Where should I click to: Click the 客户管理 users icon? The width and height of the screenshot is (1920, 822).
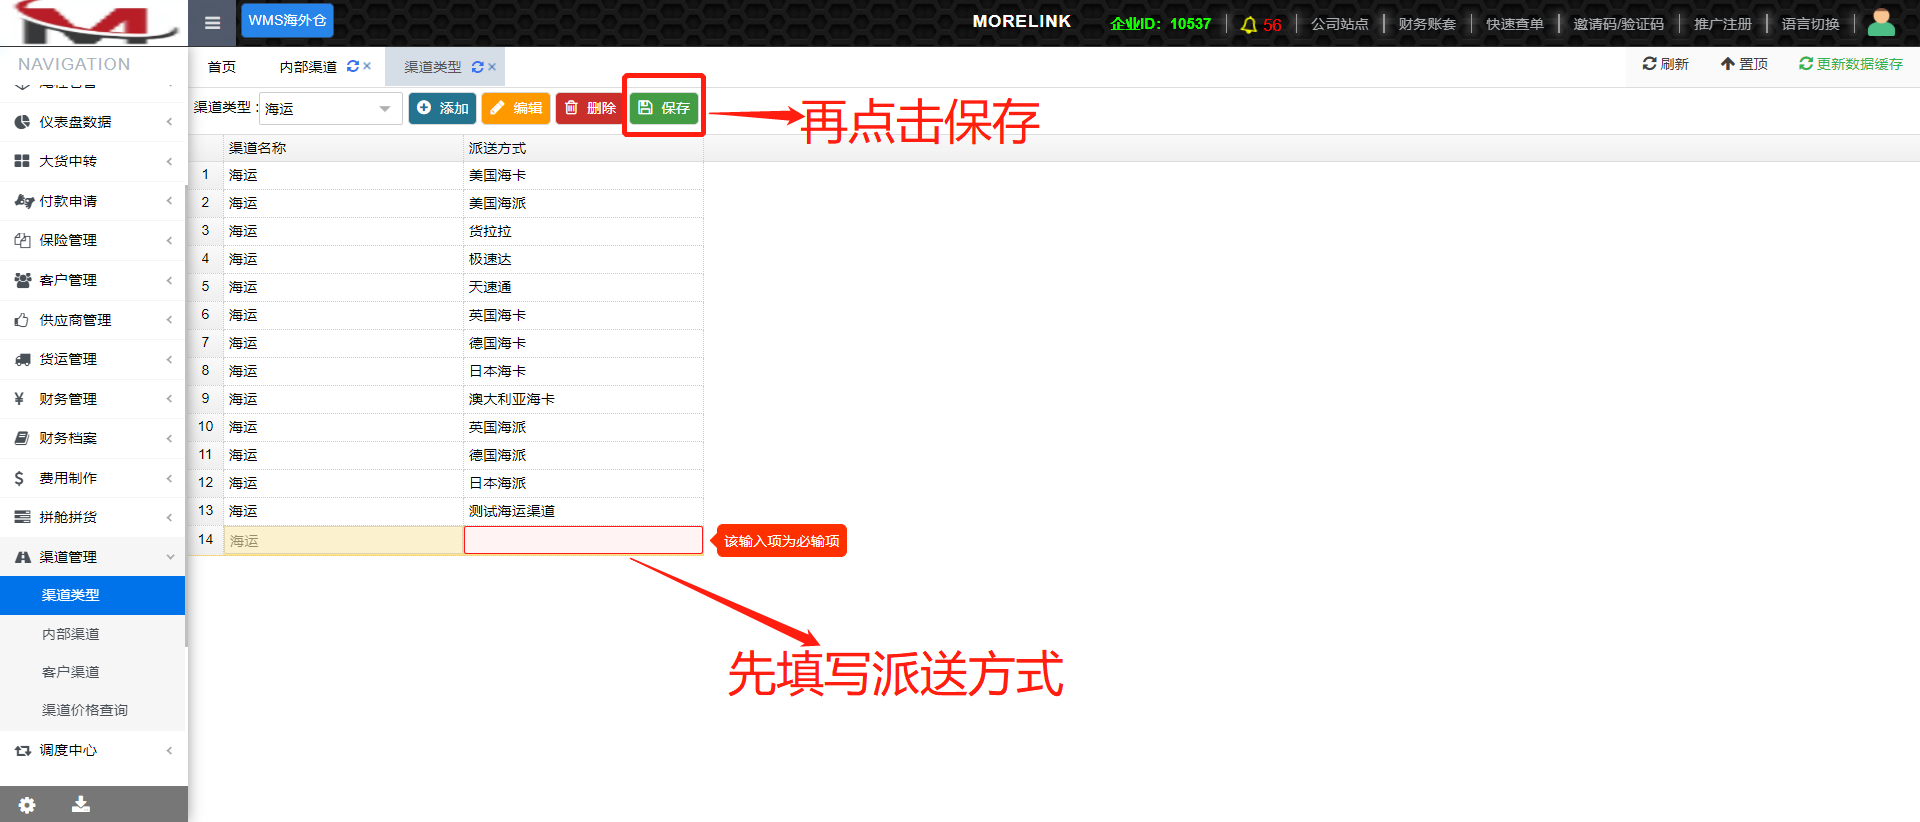[23, 280]
